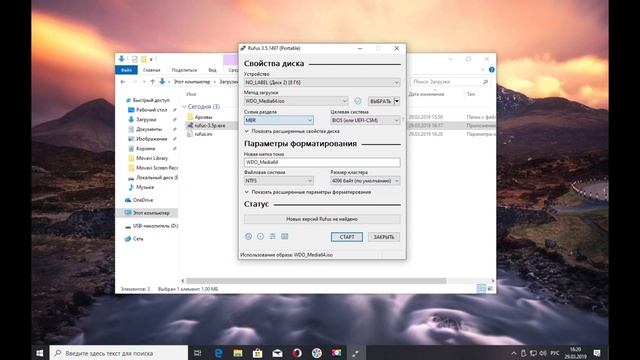Open the Файловая система NTFS dropdown
The width and height of the screenshot is (640, 360).
point(279,180)
